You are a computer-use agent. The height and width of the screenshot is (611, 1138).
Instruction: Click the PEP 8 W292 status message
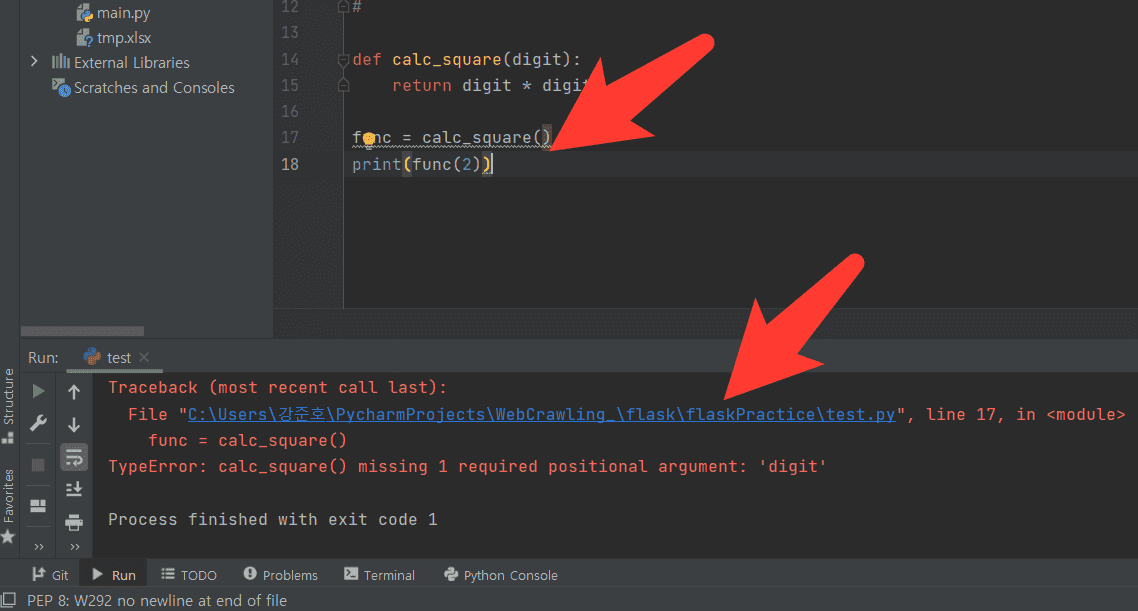pos(157,600)
